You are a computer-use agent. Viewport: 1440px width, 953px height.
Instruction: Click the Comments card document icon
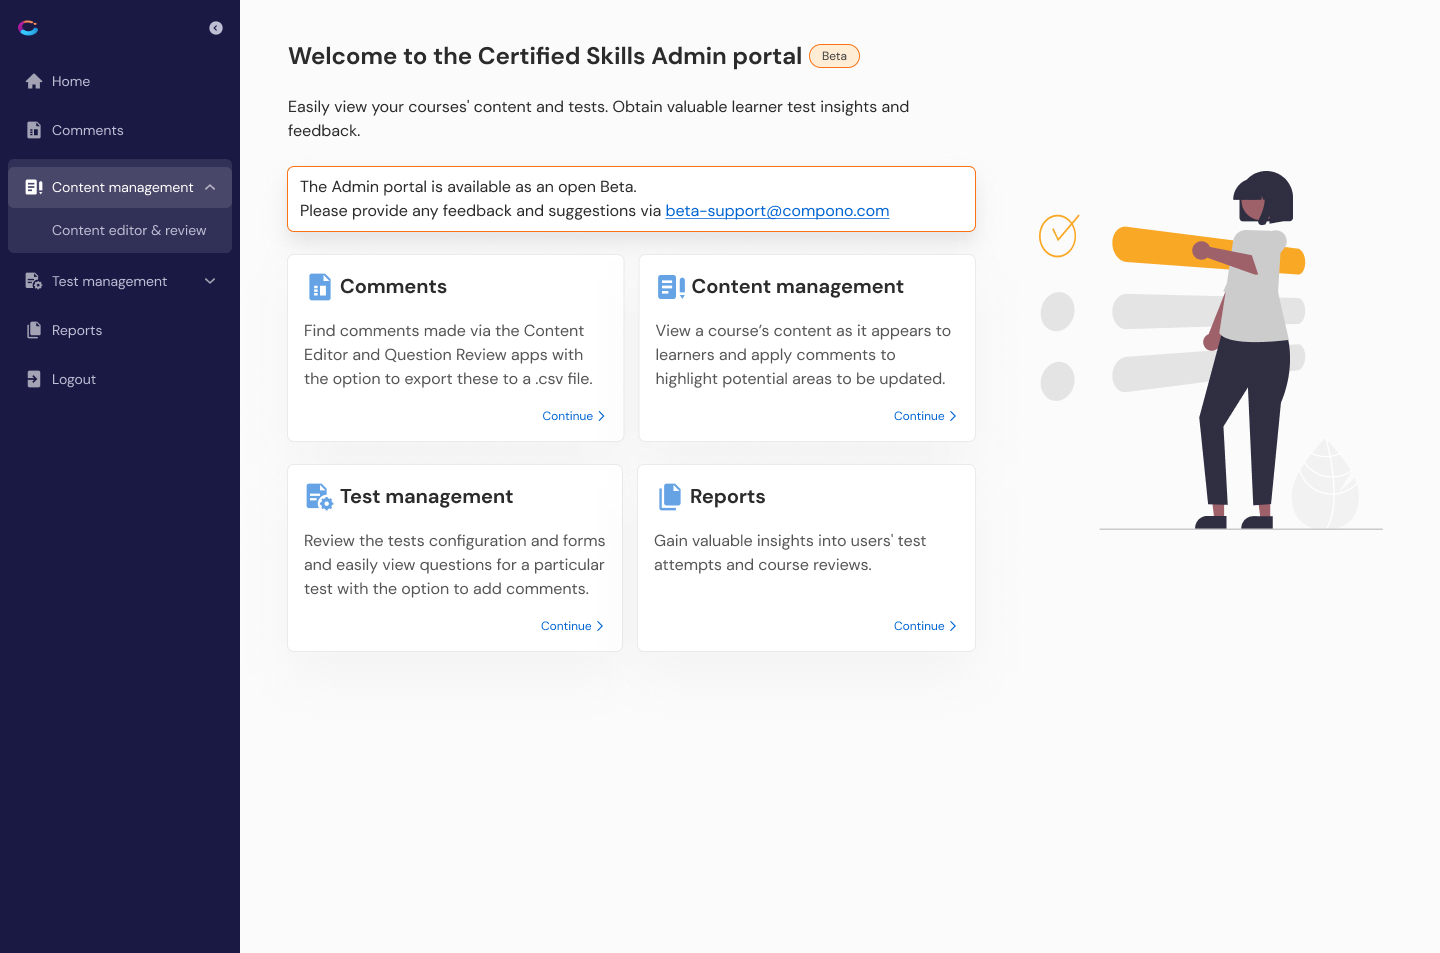[320, 287]
